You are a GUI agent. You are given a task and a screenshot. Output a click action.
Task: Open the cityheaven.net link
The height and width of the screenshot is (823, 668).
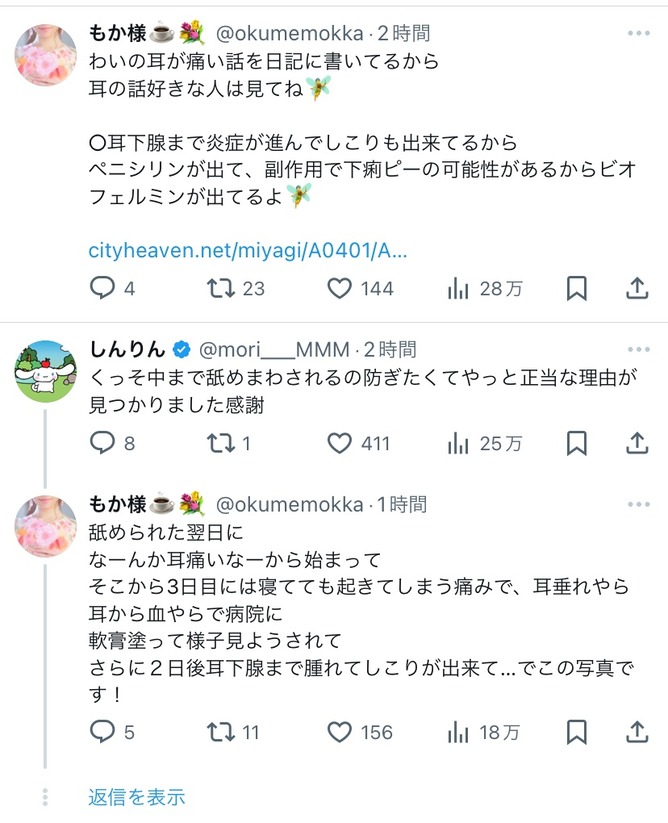(x=247, y=249)
